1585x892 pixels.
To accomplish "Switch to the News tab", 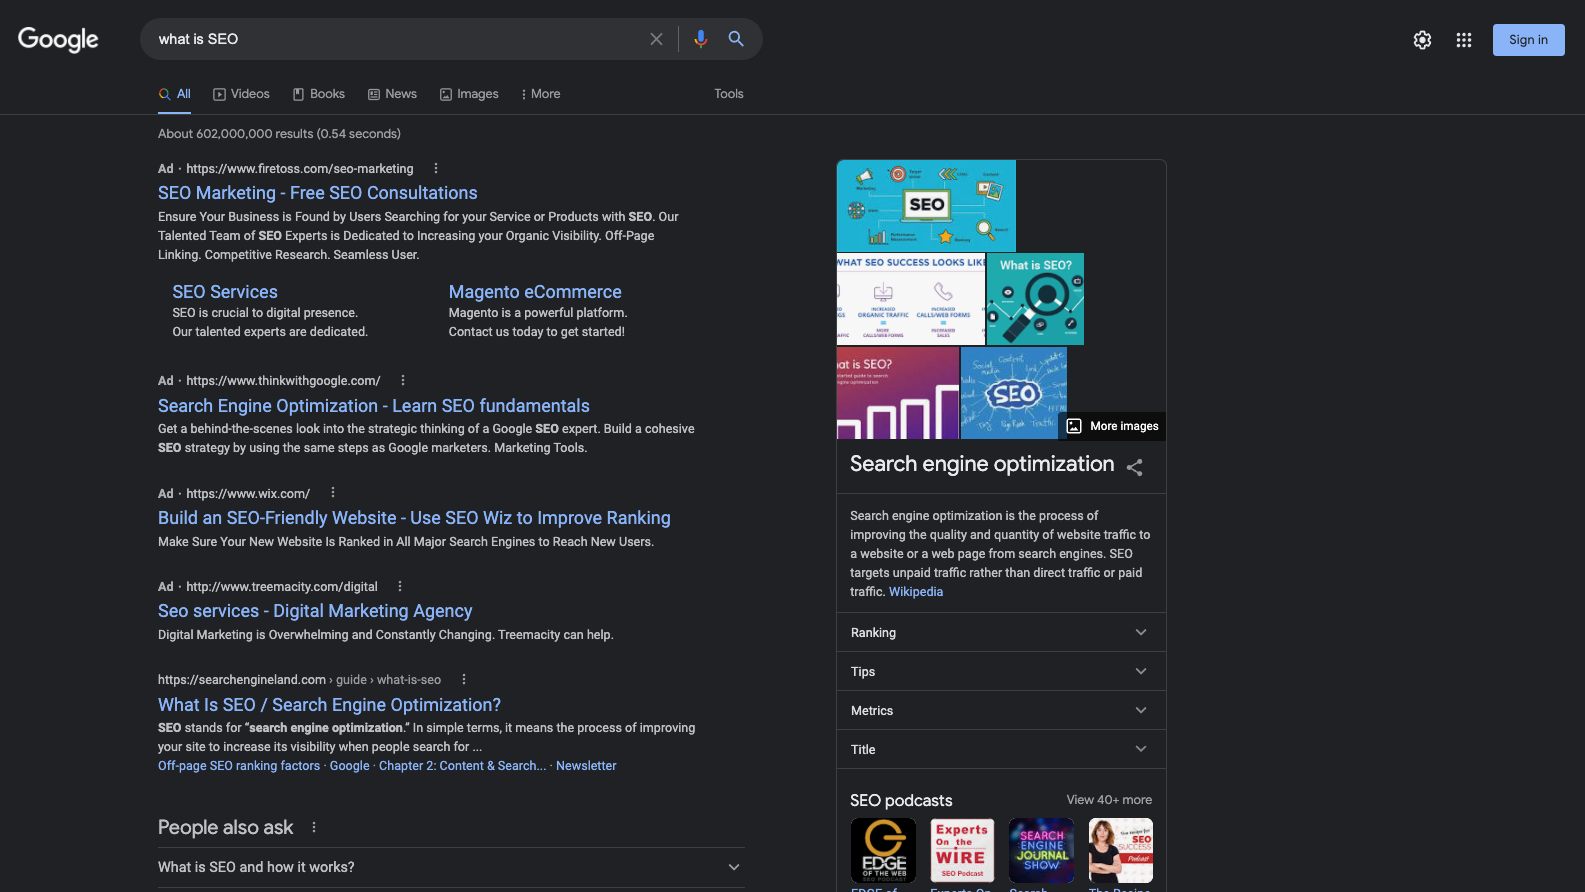I will pyautogui.click(x=392, y=94).
